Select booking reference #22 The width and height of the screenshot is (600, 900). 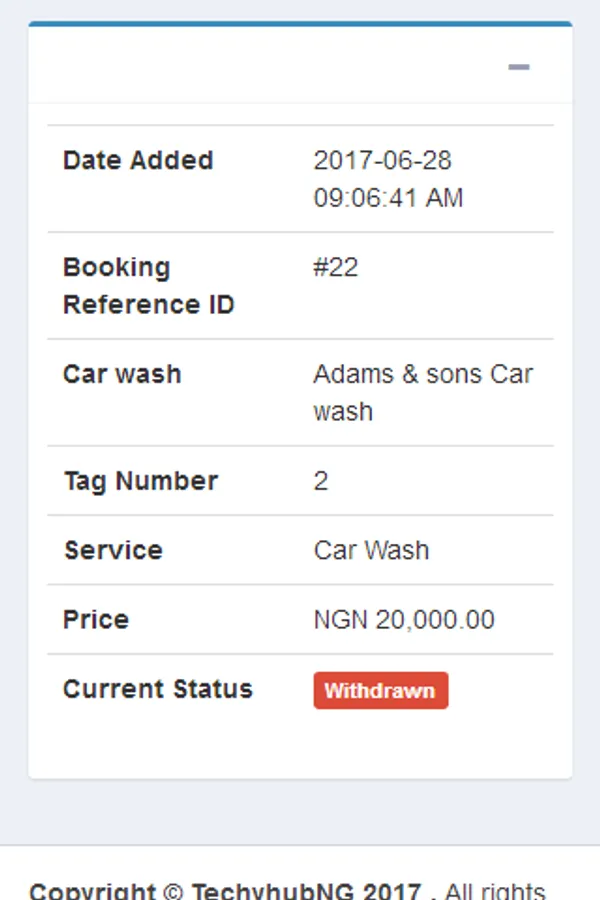[x=335, y=267]
